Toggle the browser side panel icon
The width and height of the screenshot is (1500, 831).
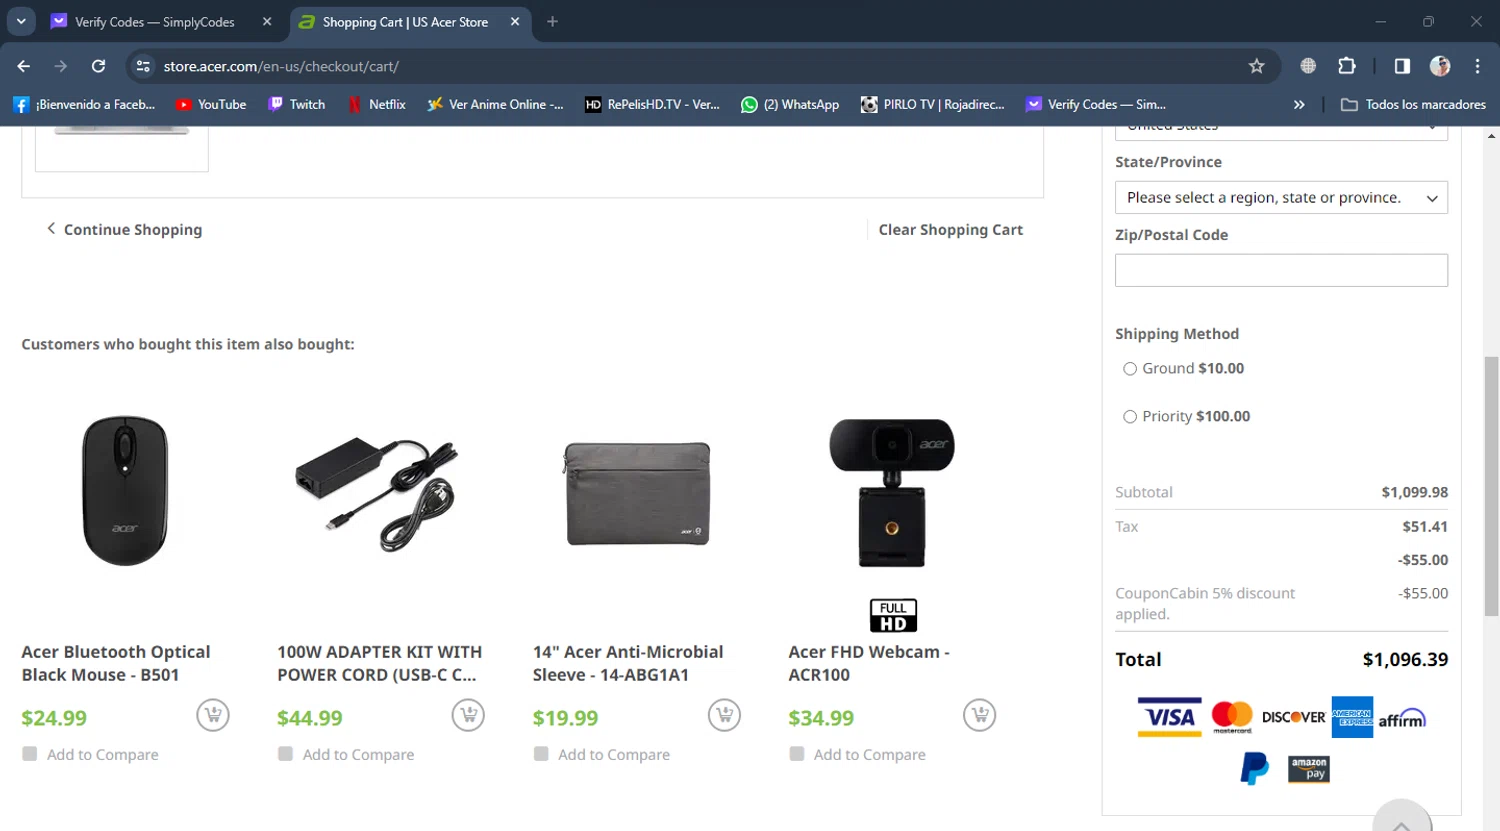(1402, 66)
